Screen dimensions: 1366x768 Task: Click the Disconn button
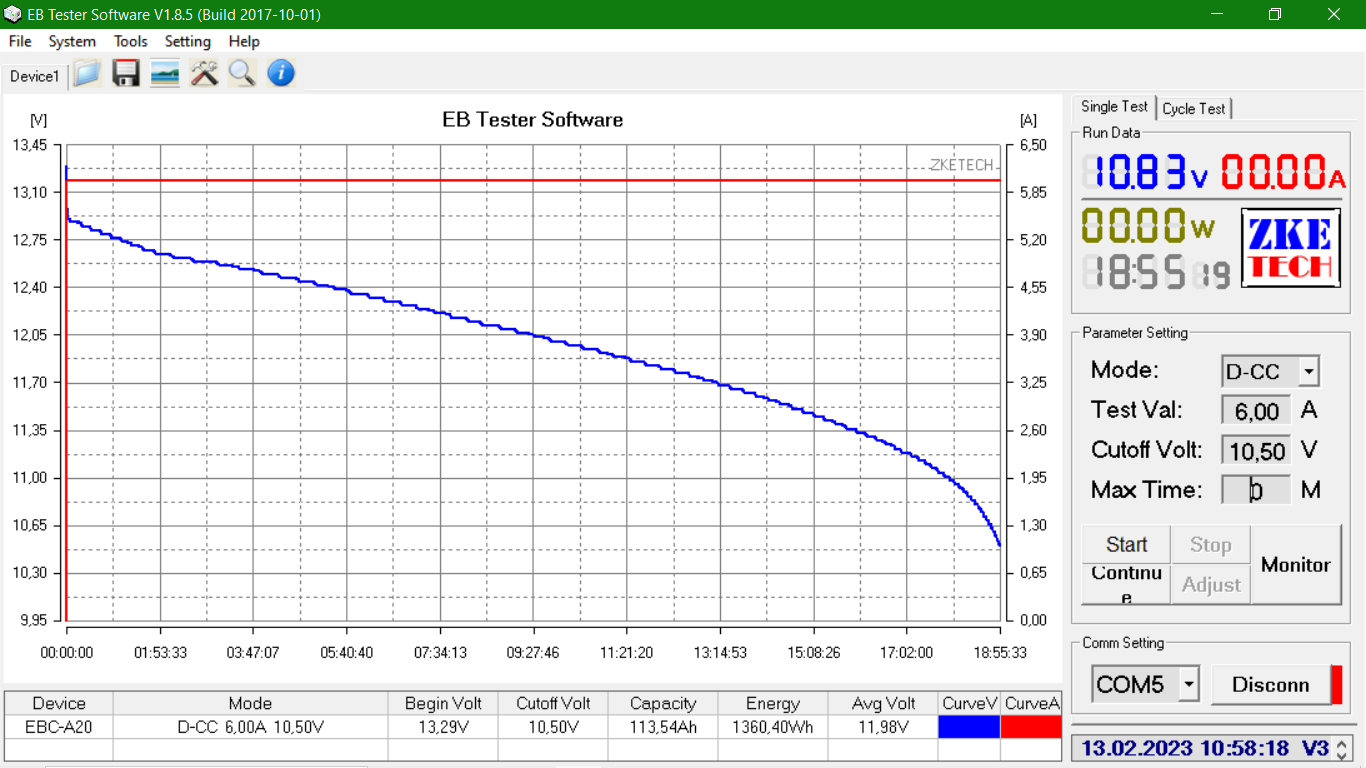coord(1270,685)
